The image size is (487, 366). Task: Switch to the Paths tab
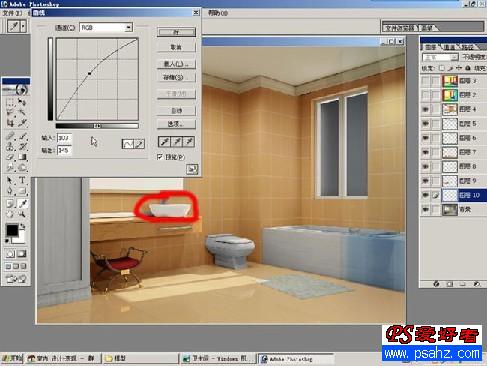point(468,47)
